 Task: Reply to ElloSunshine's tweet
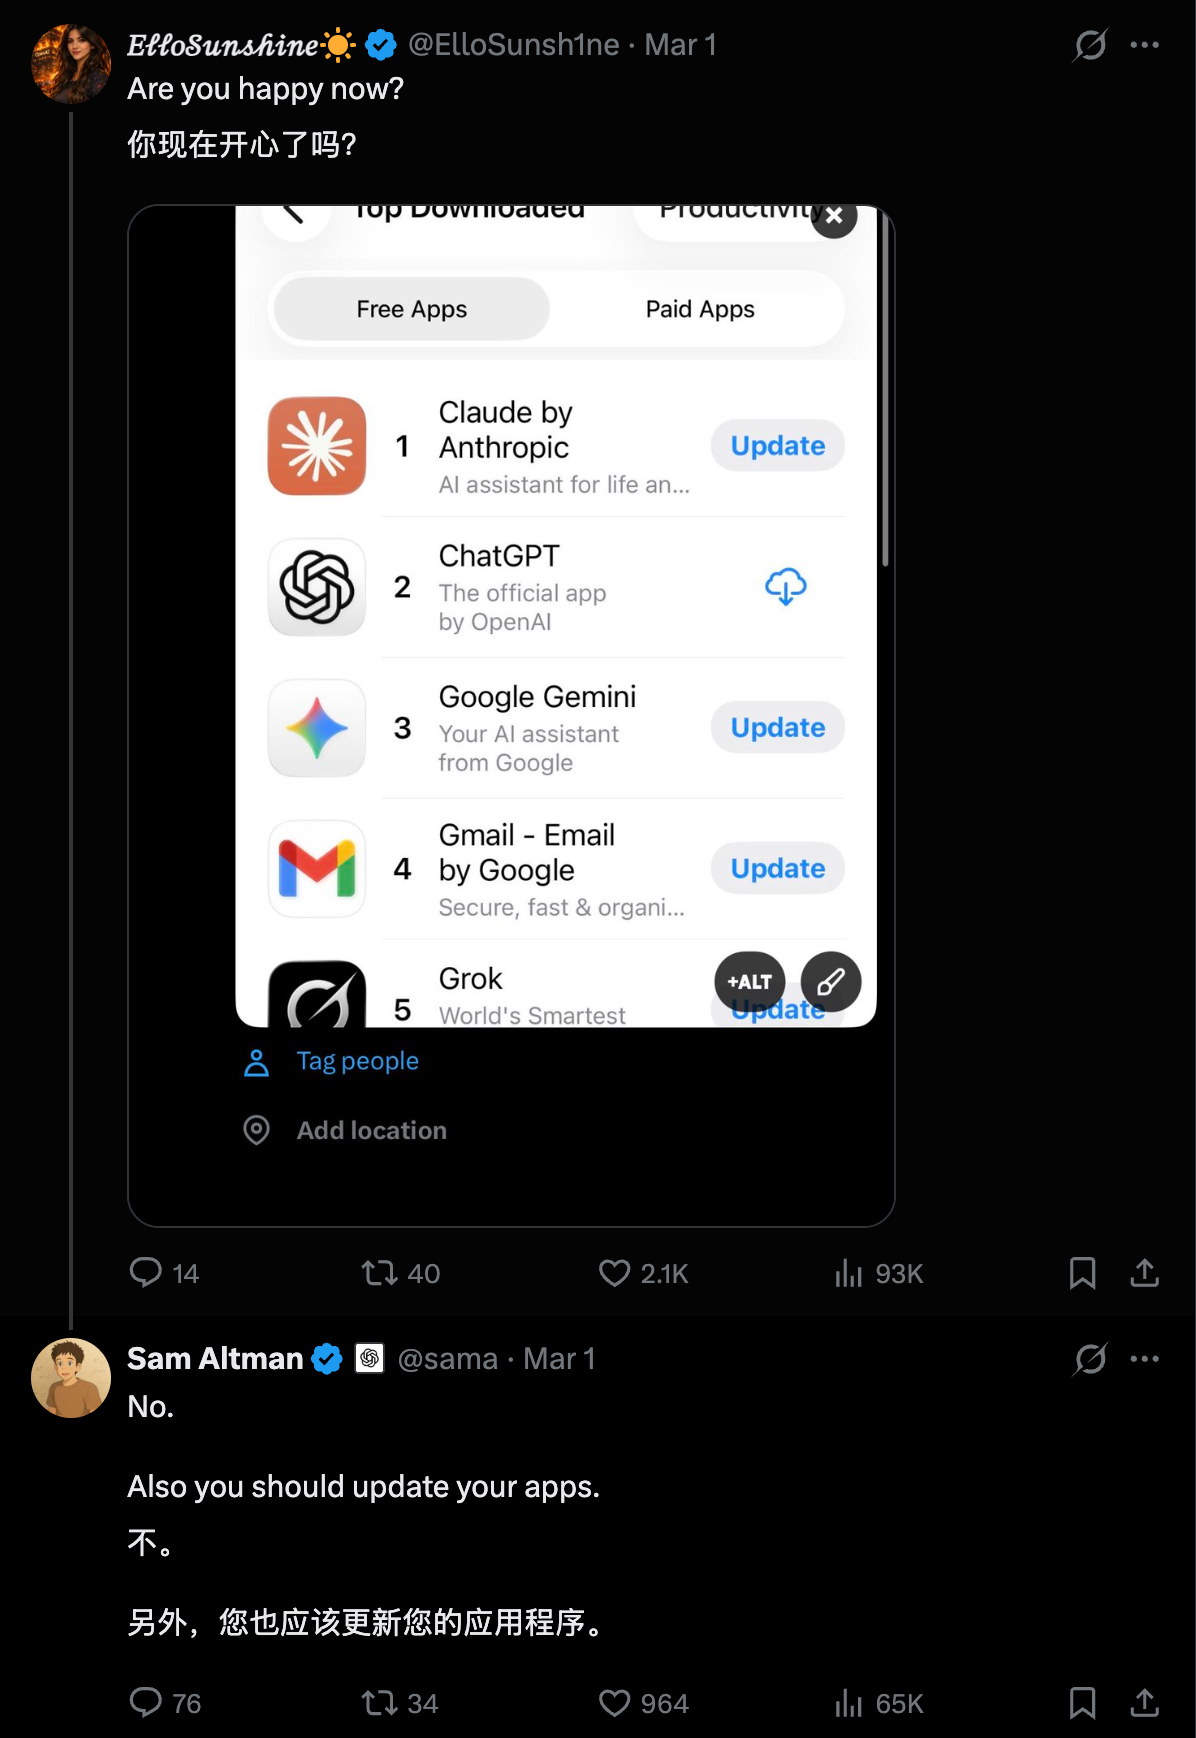[146, 1272]
